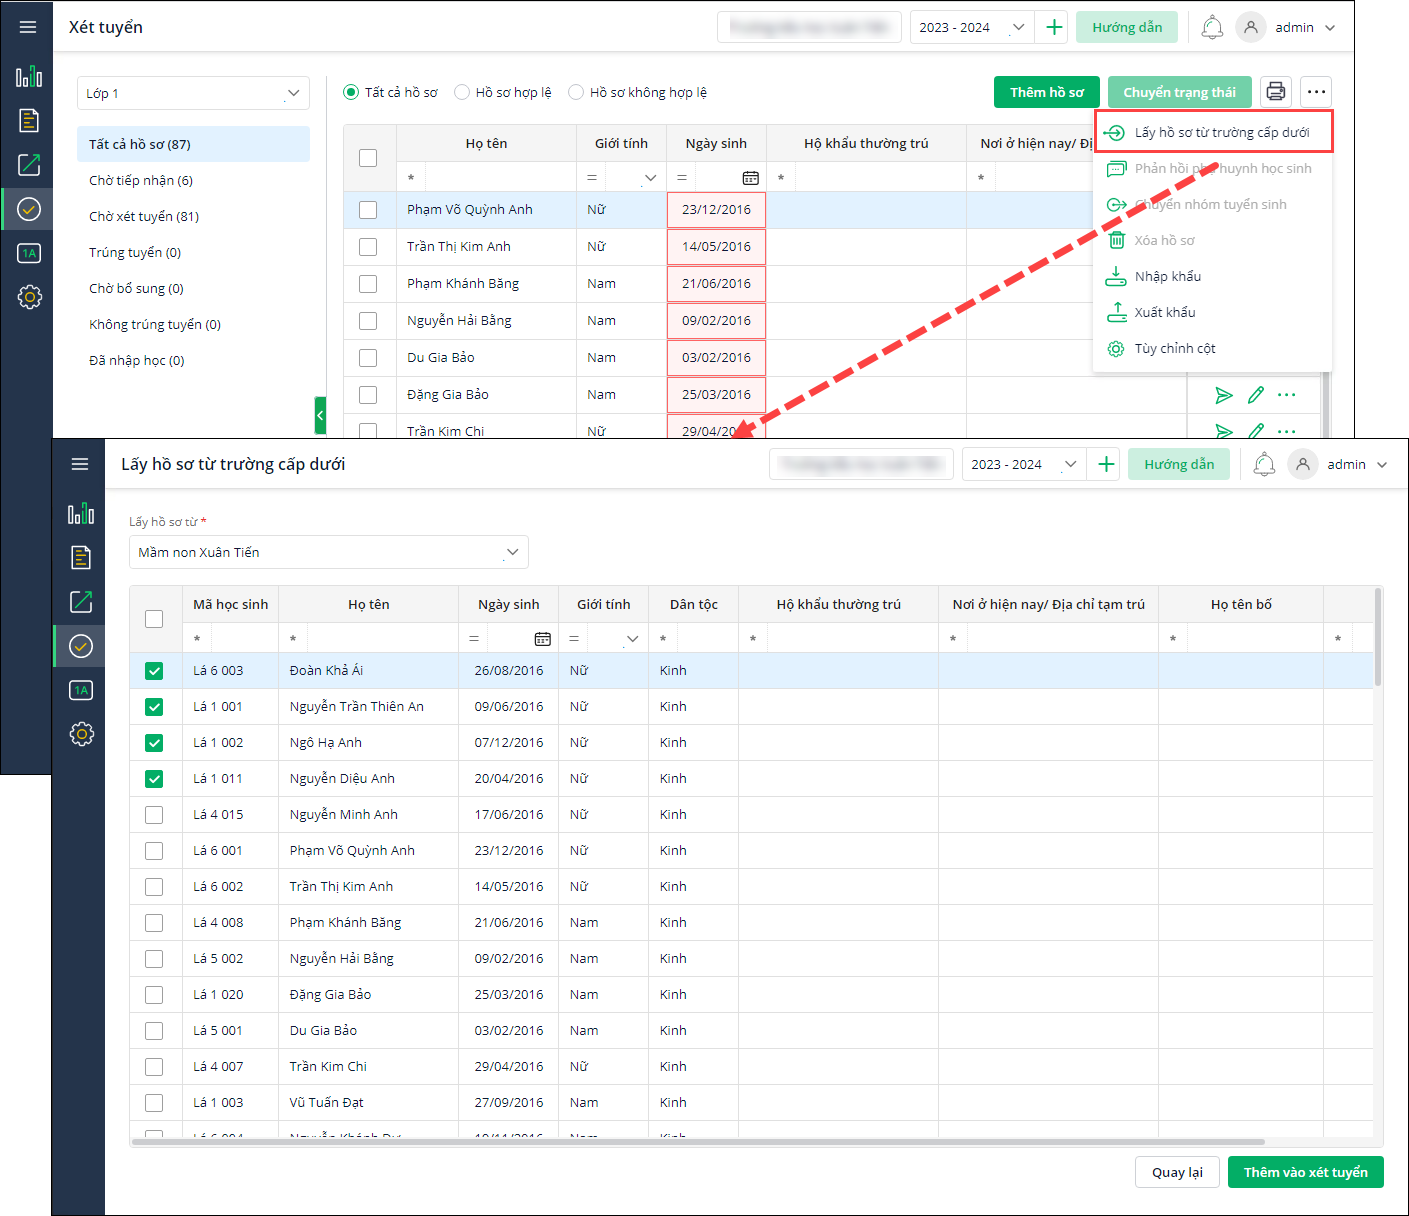Open the three-dots more options button
Screen dimensions: 1409x1216
(x=1316, y=92)
